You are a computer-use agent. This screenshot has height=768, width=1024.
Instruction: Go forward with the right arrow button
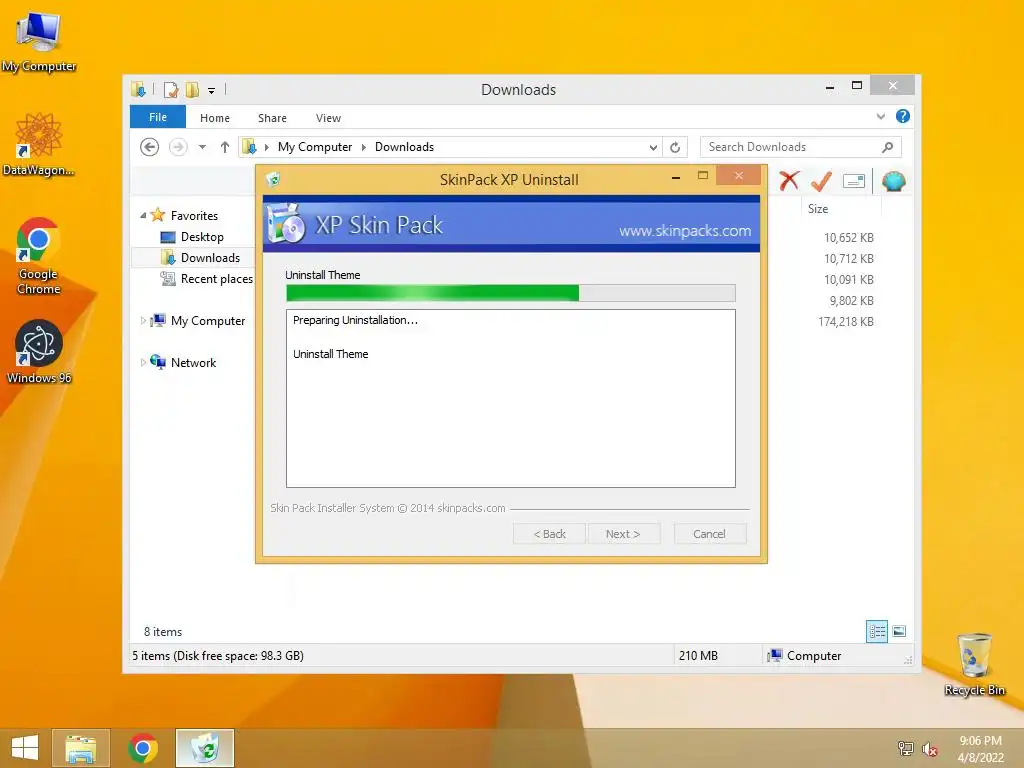coord(178,147)
